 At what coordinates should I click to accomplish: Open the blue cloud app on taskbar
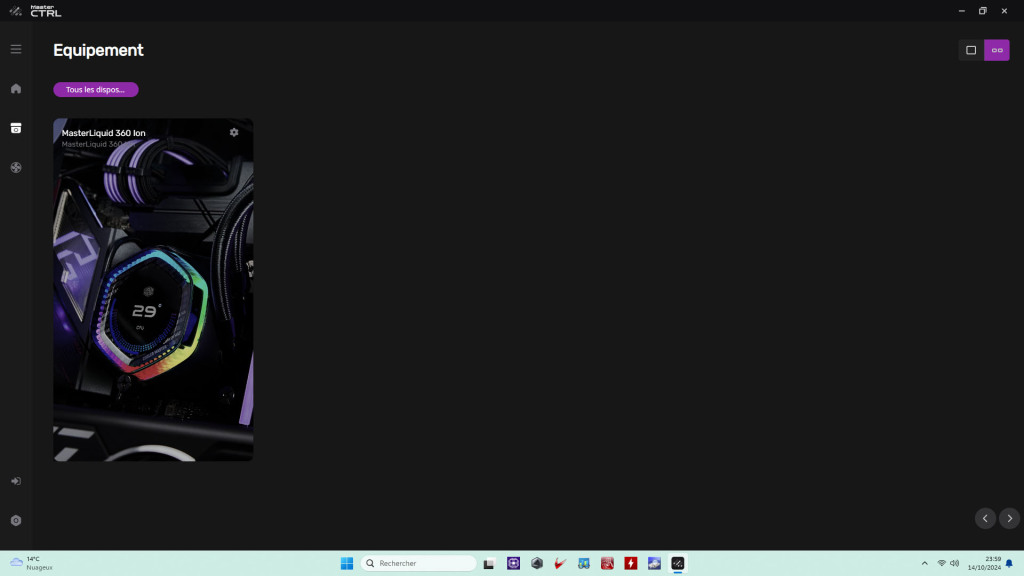(x=654, y=564)
